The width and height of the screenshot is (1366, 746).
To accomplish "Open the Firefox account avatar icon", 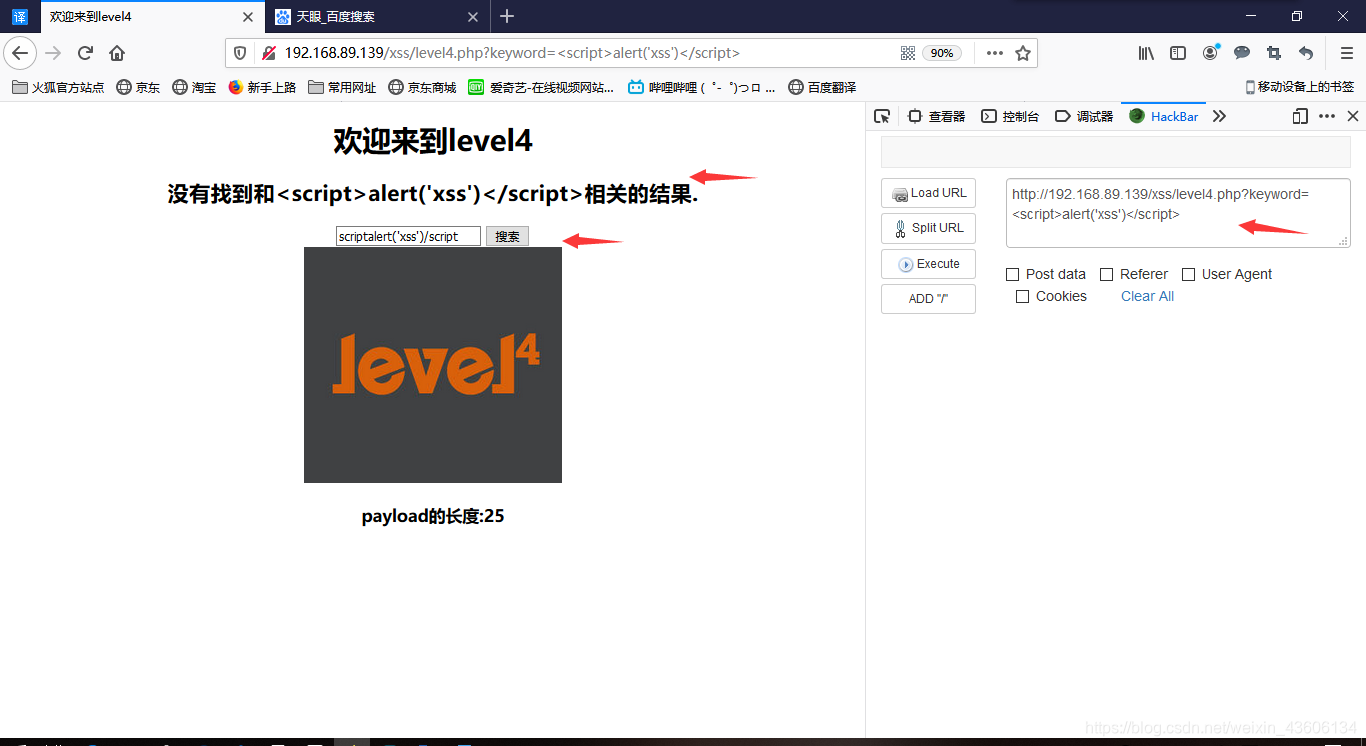I will (1210, 53).
